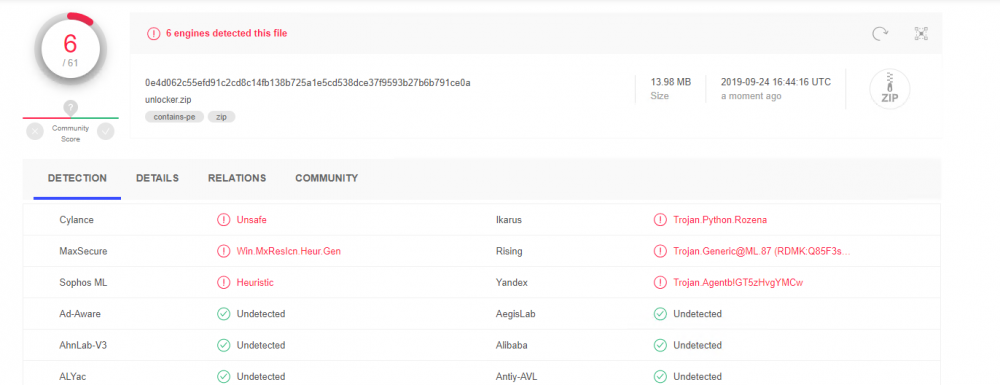This screenshot has width=1000, height=385.
Task: Click the Ad-Aware engine name
Action: click(x=80, y=314)
